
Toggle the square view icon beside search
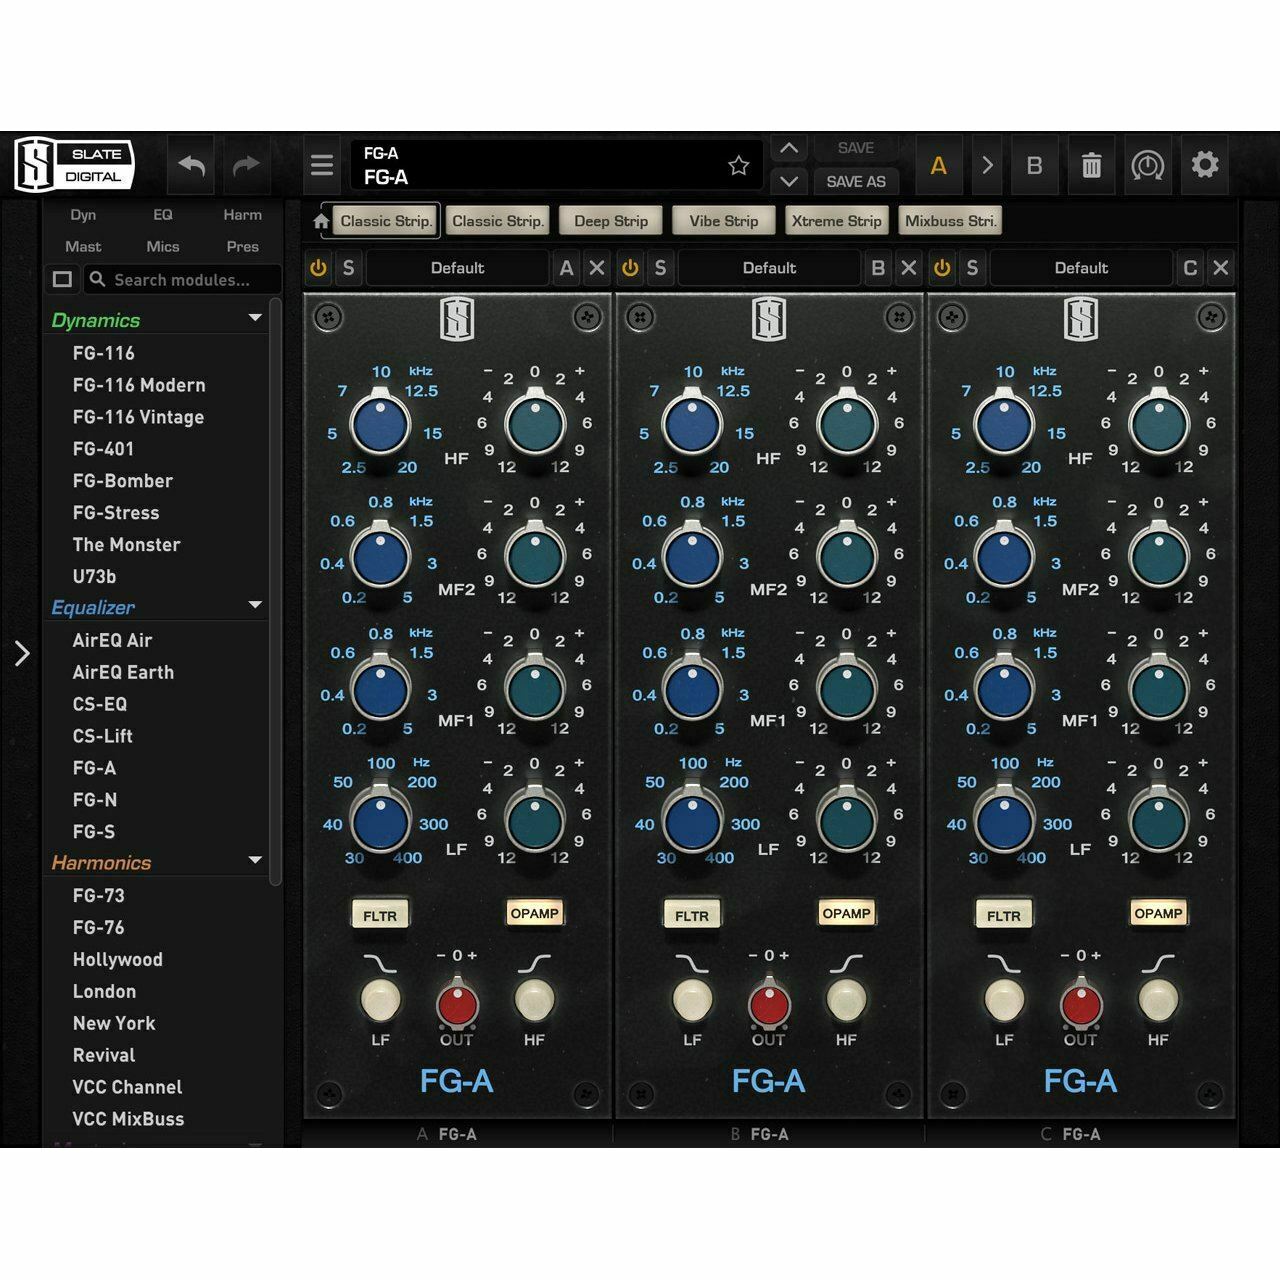pyautogui.click(x=63, y=280)
